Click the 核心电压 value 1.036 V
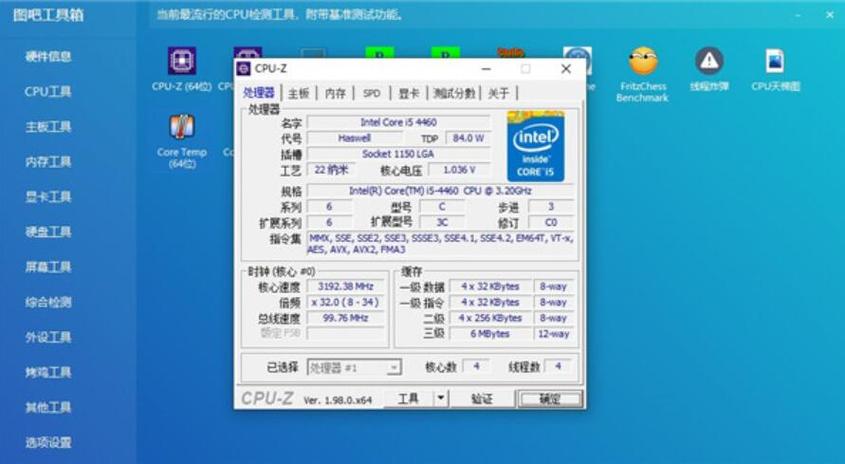 [459, 170]
